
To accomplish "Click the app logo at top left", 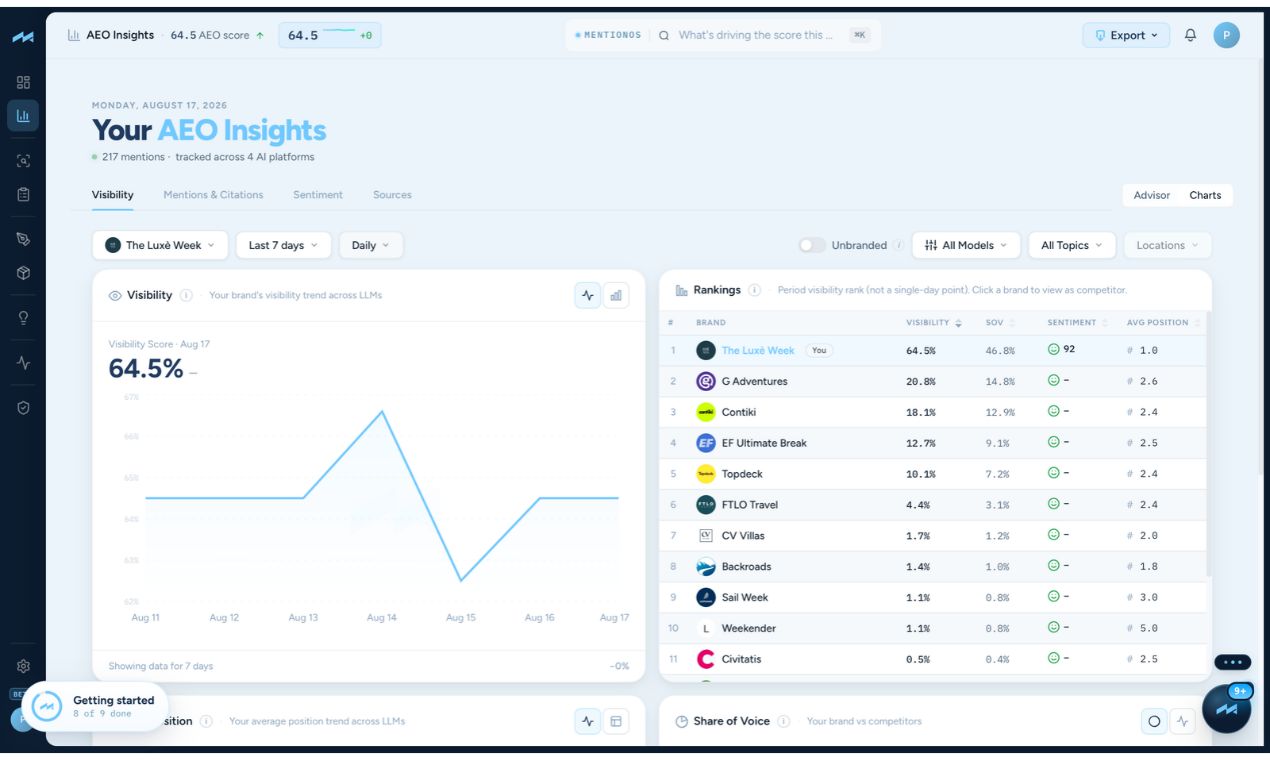I will click(23, 37).
